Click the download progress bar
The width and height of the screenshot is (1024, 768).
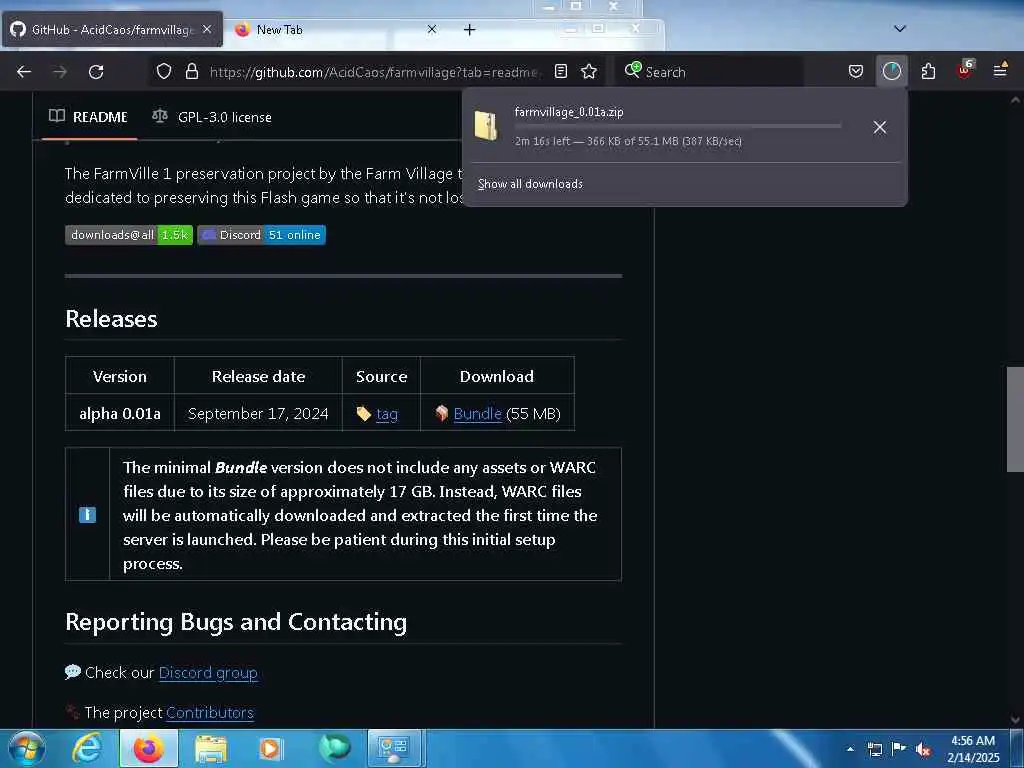tap(677, 126)
